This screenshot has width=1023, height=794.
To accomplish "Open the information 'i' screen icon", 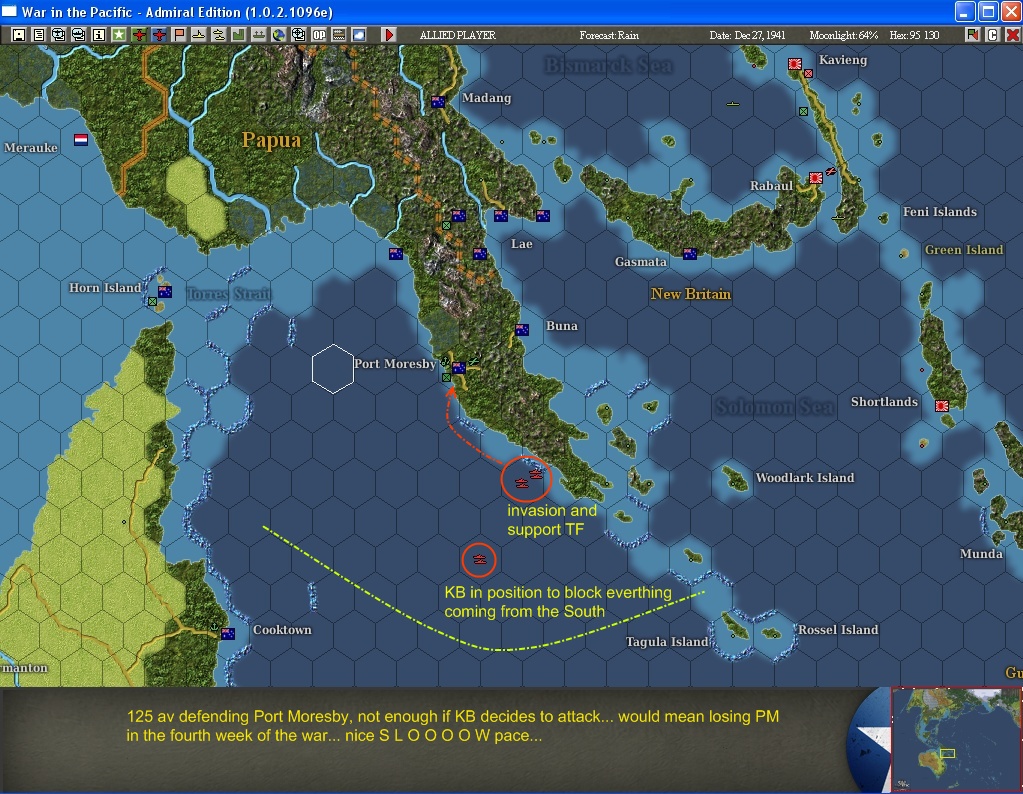I will click(x=99, y=35).
